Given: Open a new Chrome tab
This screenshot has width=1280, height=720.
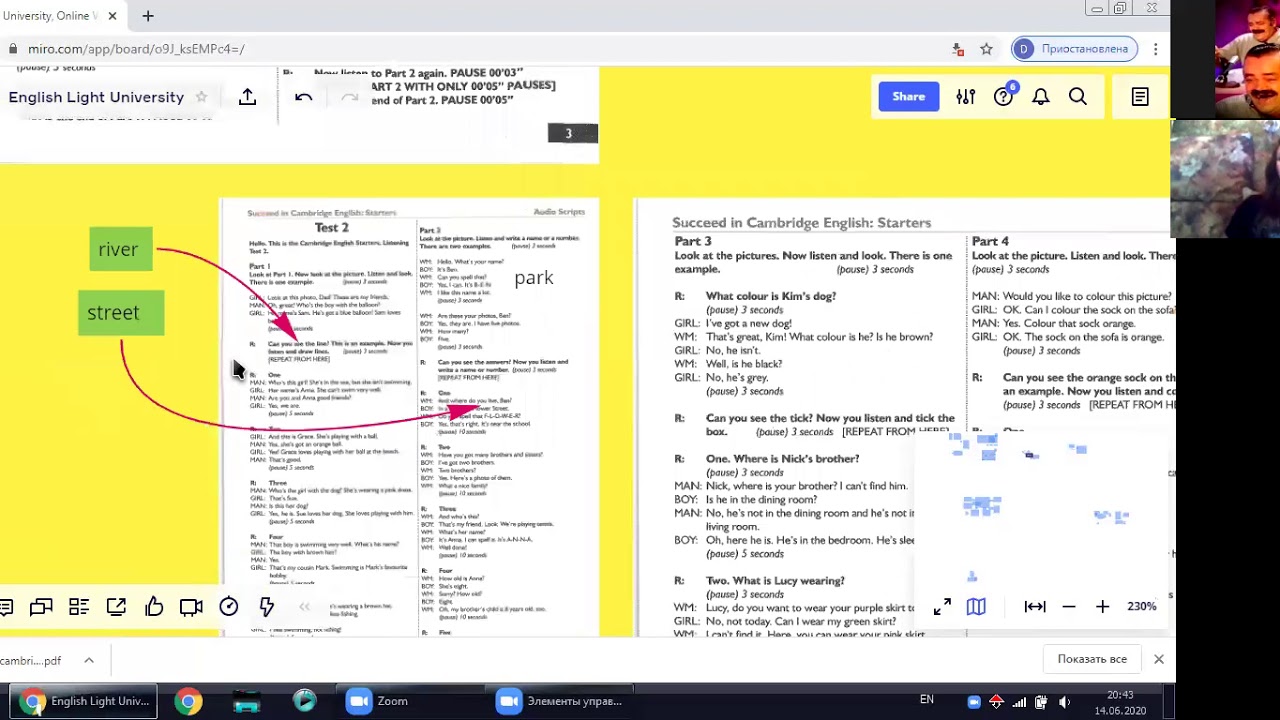Looking at the screenshot, I should 147,16.
